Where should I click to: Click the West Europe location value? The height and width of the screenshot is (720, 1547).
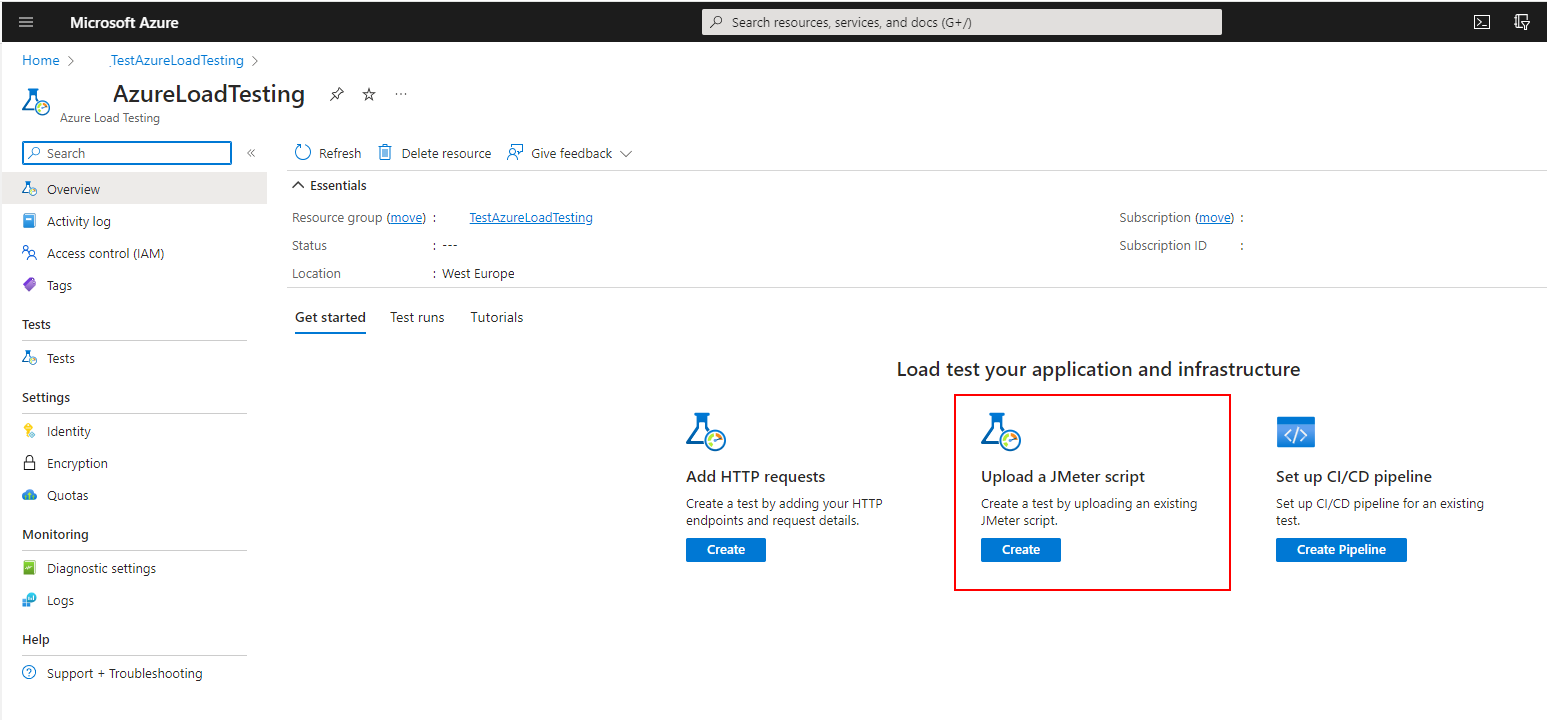[479, 273]
